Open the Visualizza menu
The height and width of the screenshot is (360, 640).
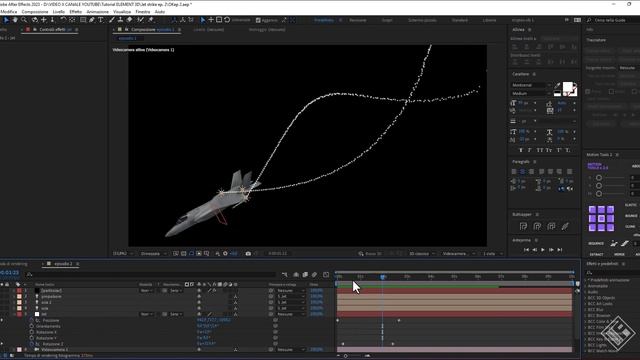[122, 12]
